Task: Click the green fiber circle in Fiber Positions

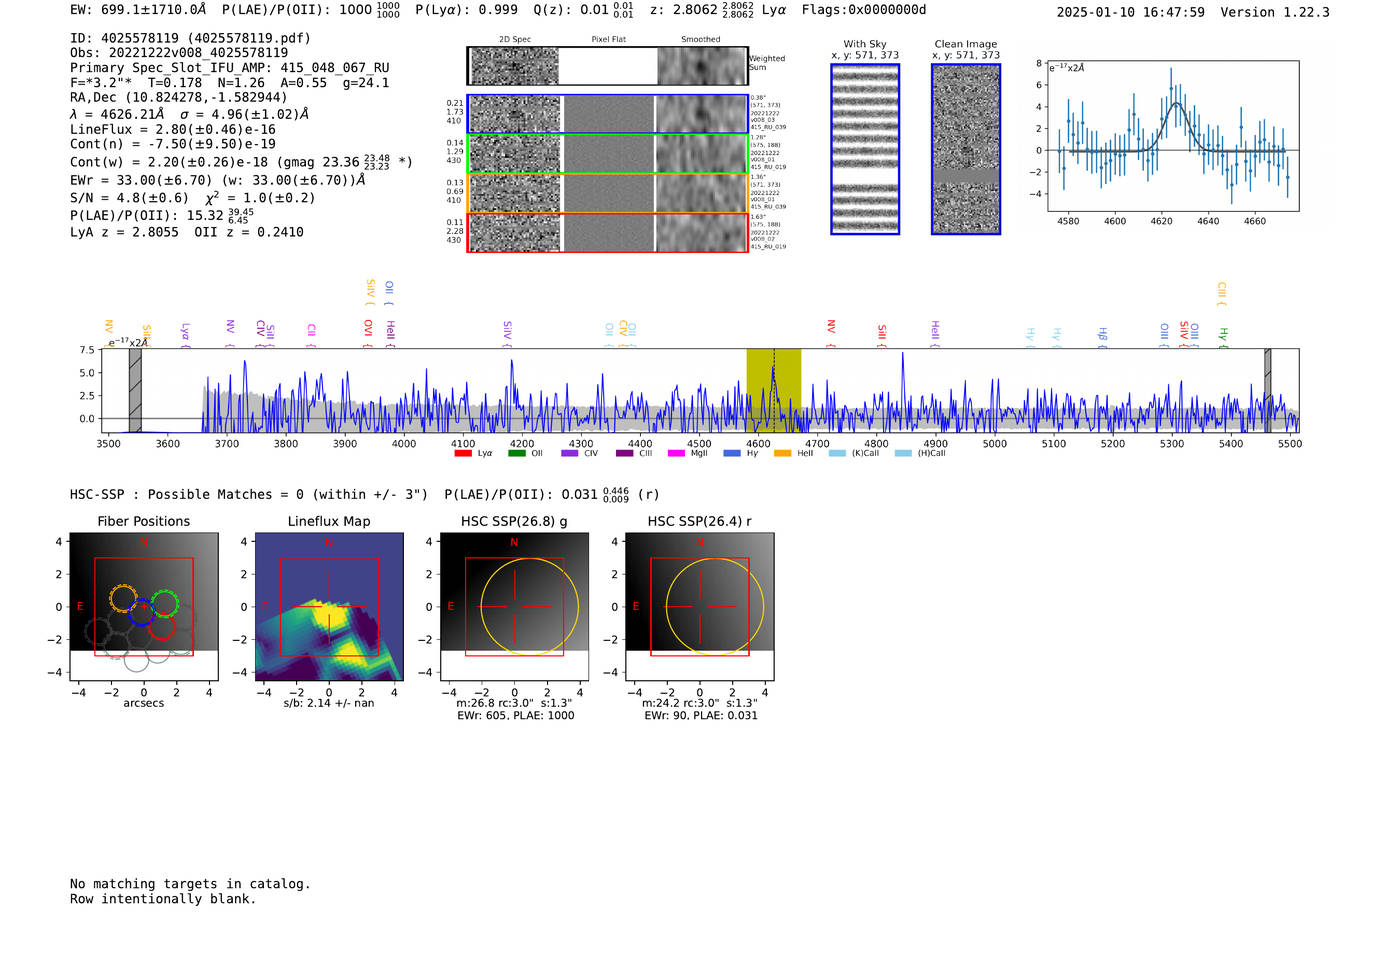Action: point(165,604)
